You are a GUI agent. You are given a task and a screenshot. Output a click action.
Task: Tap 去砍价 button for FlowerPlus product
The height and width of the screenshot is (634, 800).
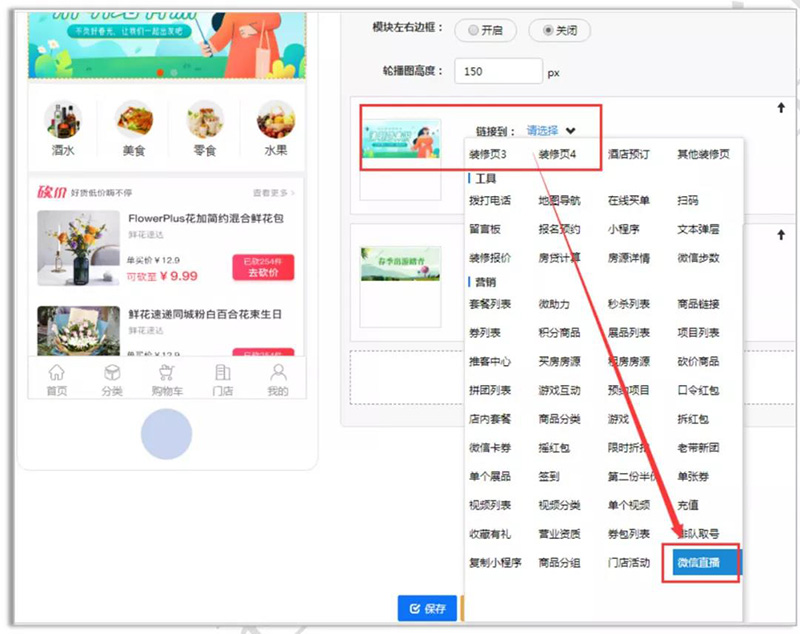point(263,267)
